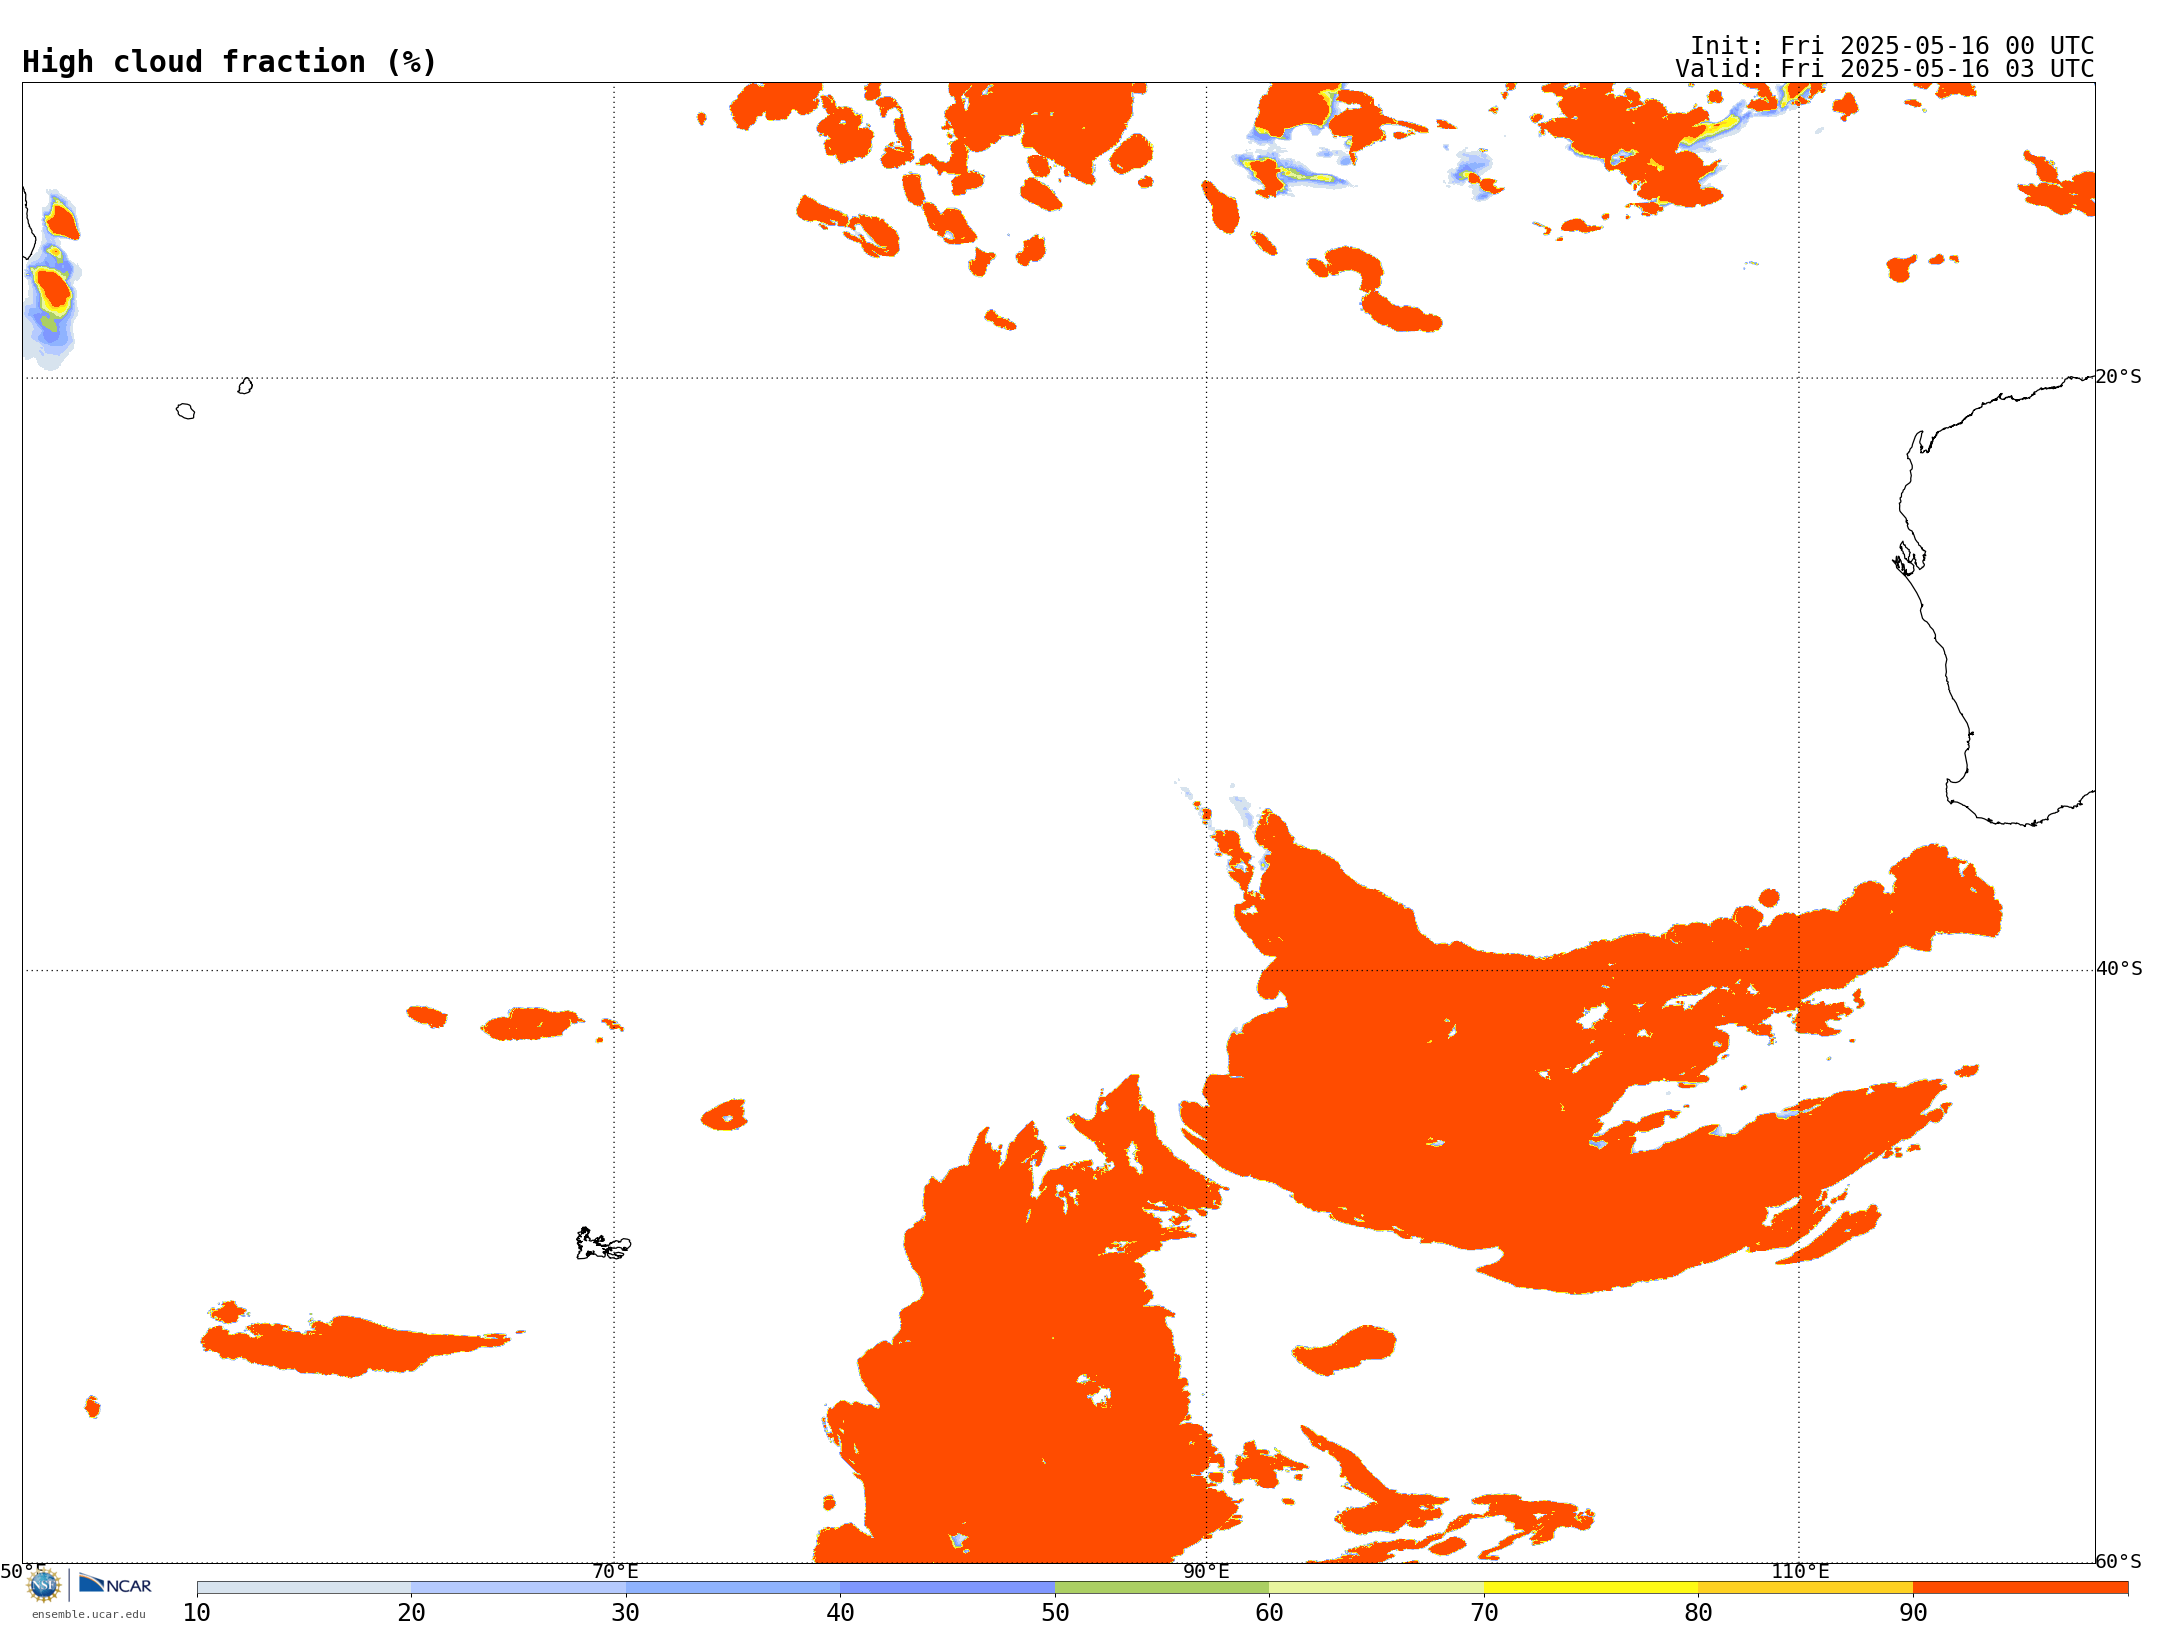The height and width of the screenshot is (1626, 2160).
Task: Pick the 70-80 yellow colorbar swatch
Action: [1591, 1588]
